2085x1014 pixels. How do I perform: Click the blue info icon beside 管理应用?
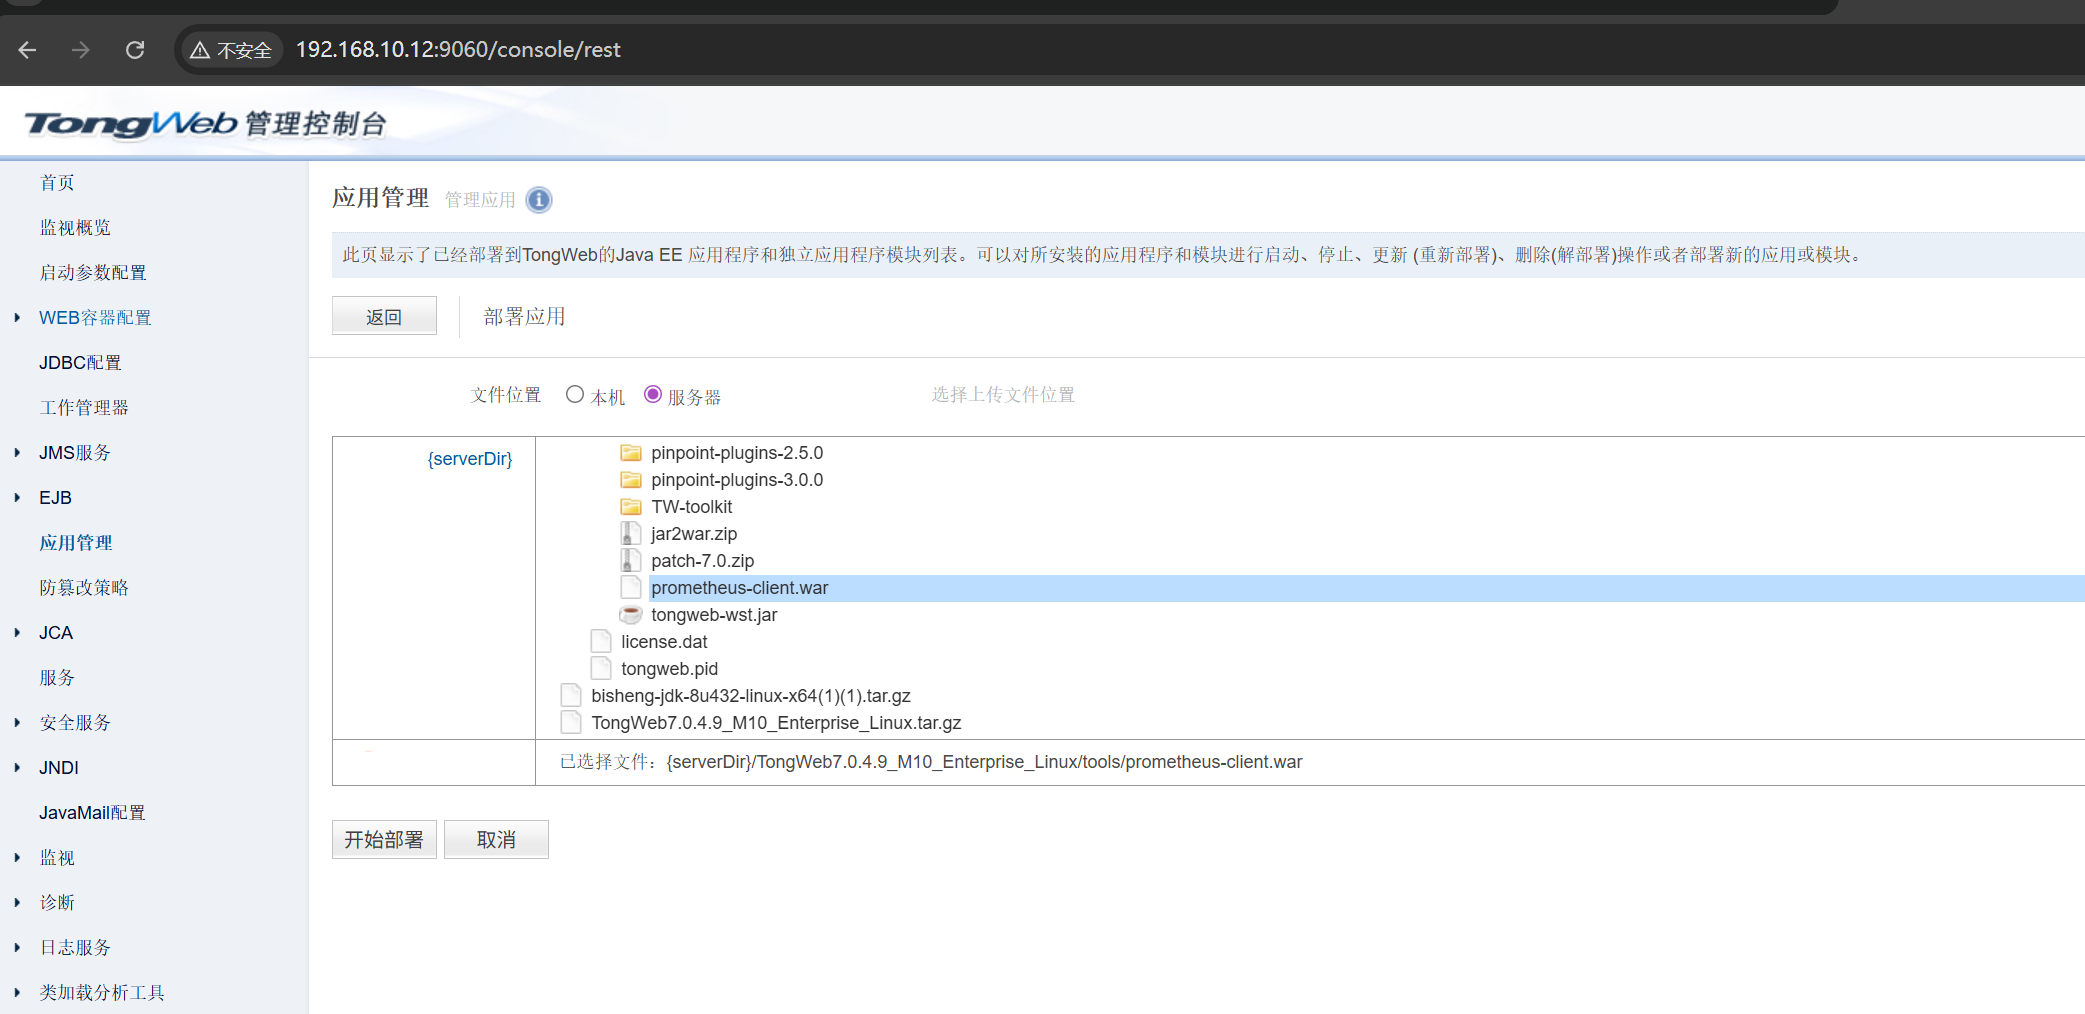(539, 200)
